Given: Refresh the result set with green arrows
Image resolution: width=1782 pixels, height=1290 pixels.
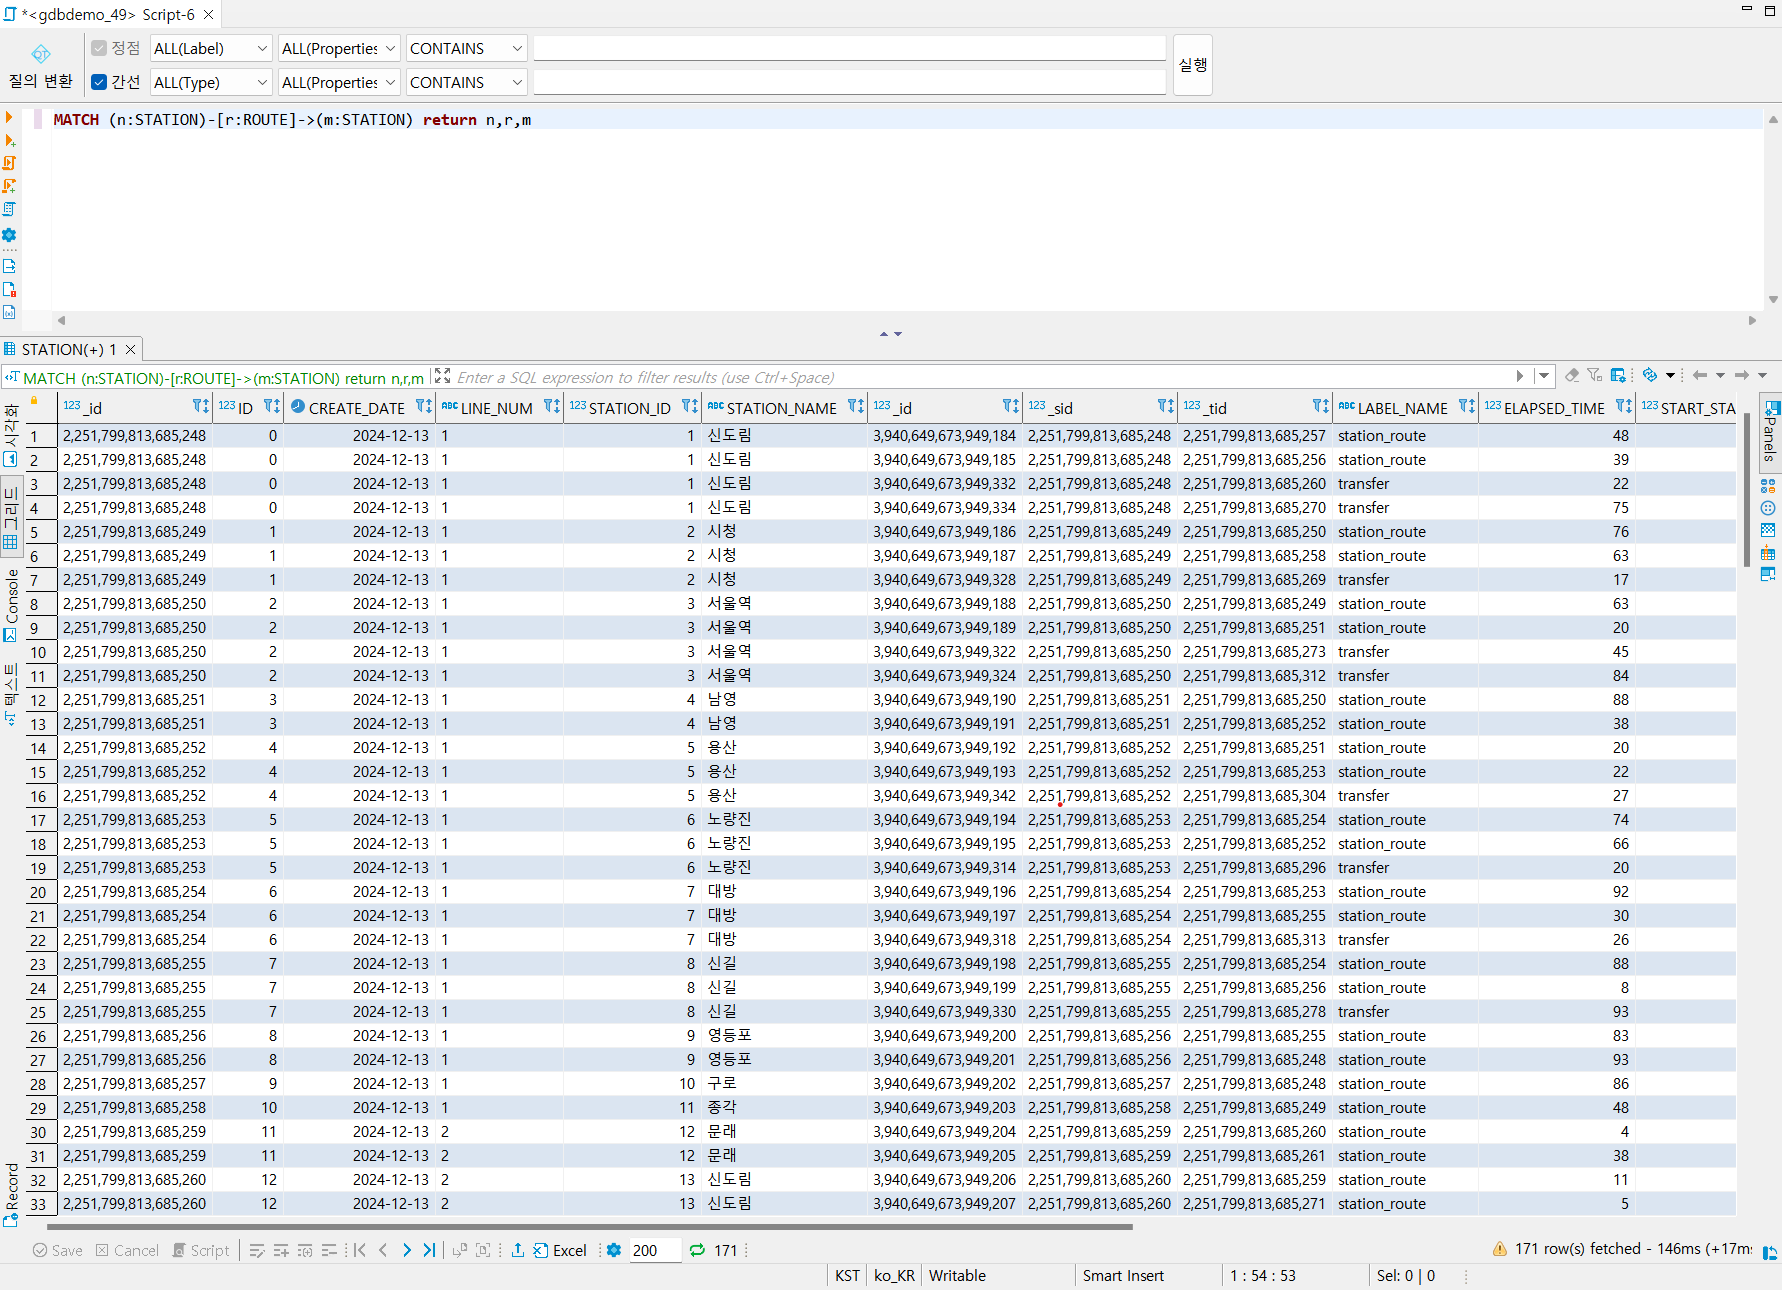Looking at the screenshot, I should point(697,1250).
